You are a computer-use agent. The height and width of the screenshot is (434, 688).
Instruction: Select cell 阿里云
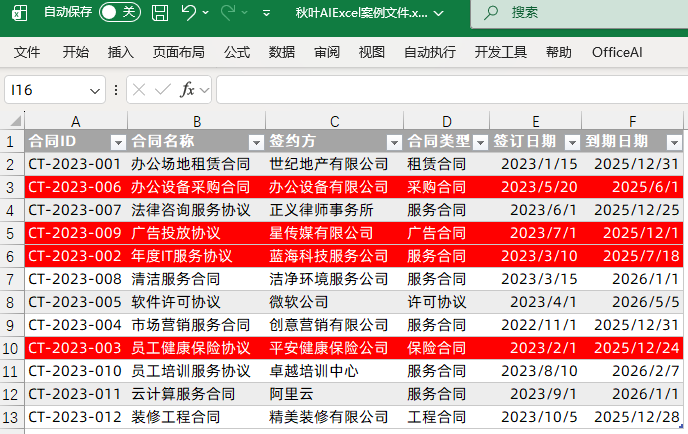pos(334,394)
